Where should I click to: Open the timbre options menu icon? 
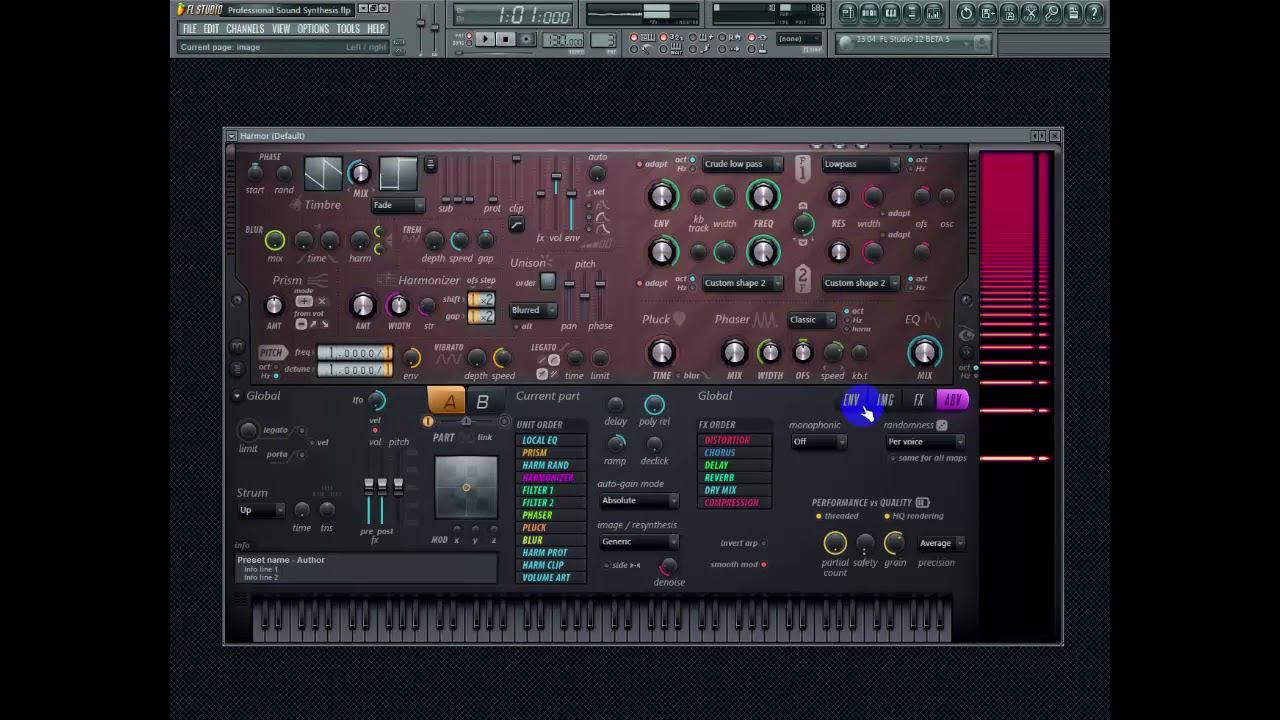coord(430,165)
